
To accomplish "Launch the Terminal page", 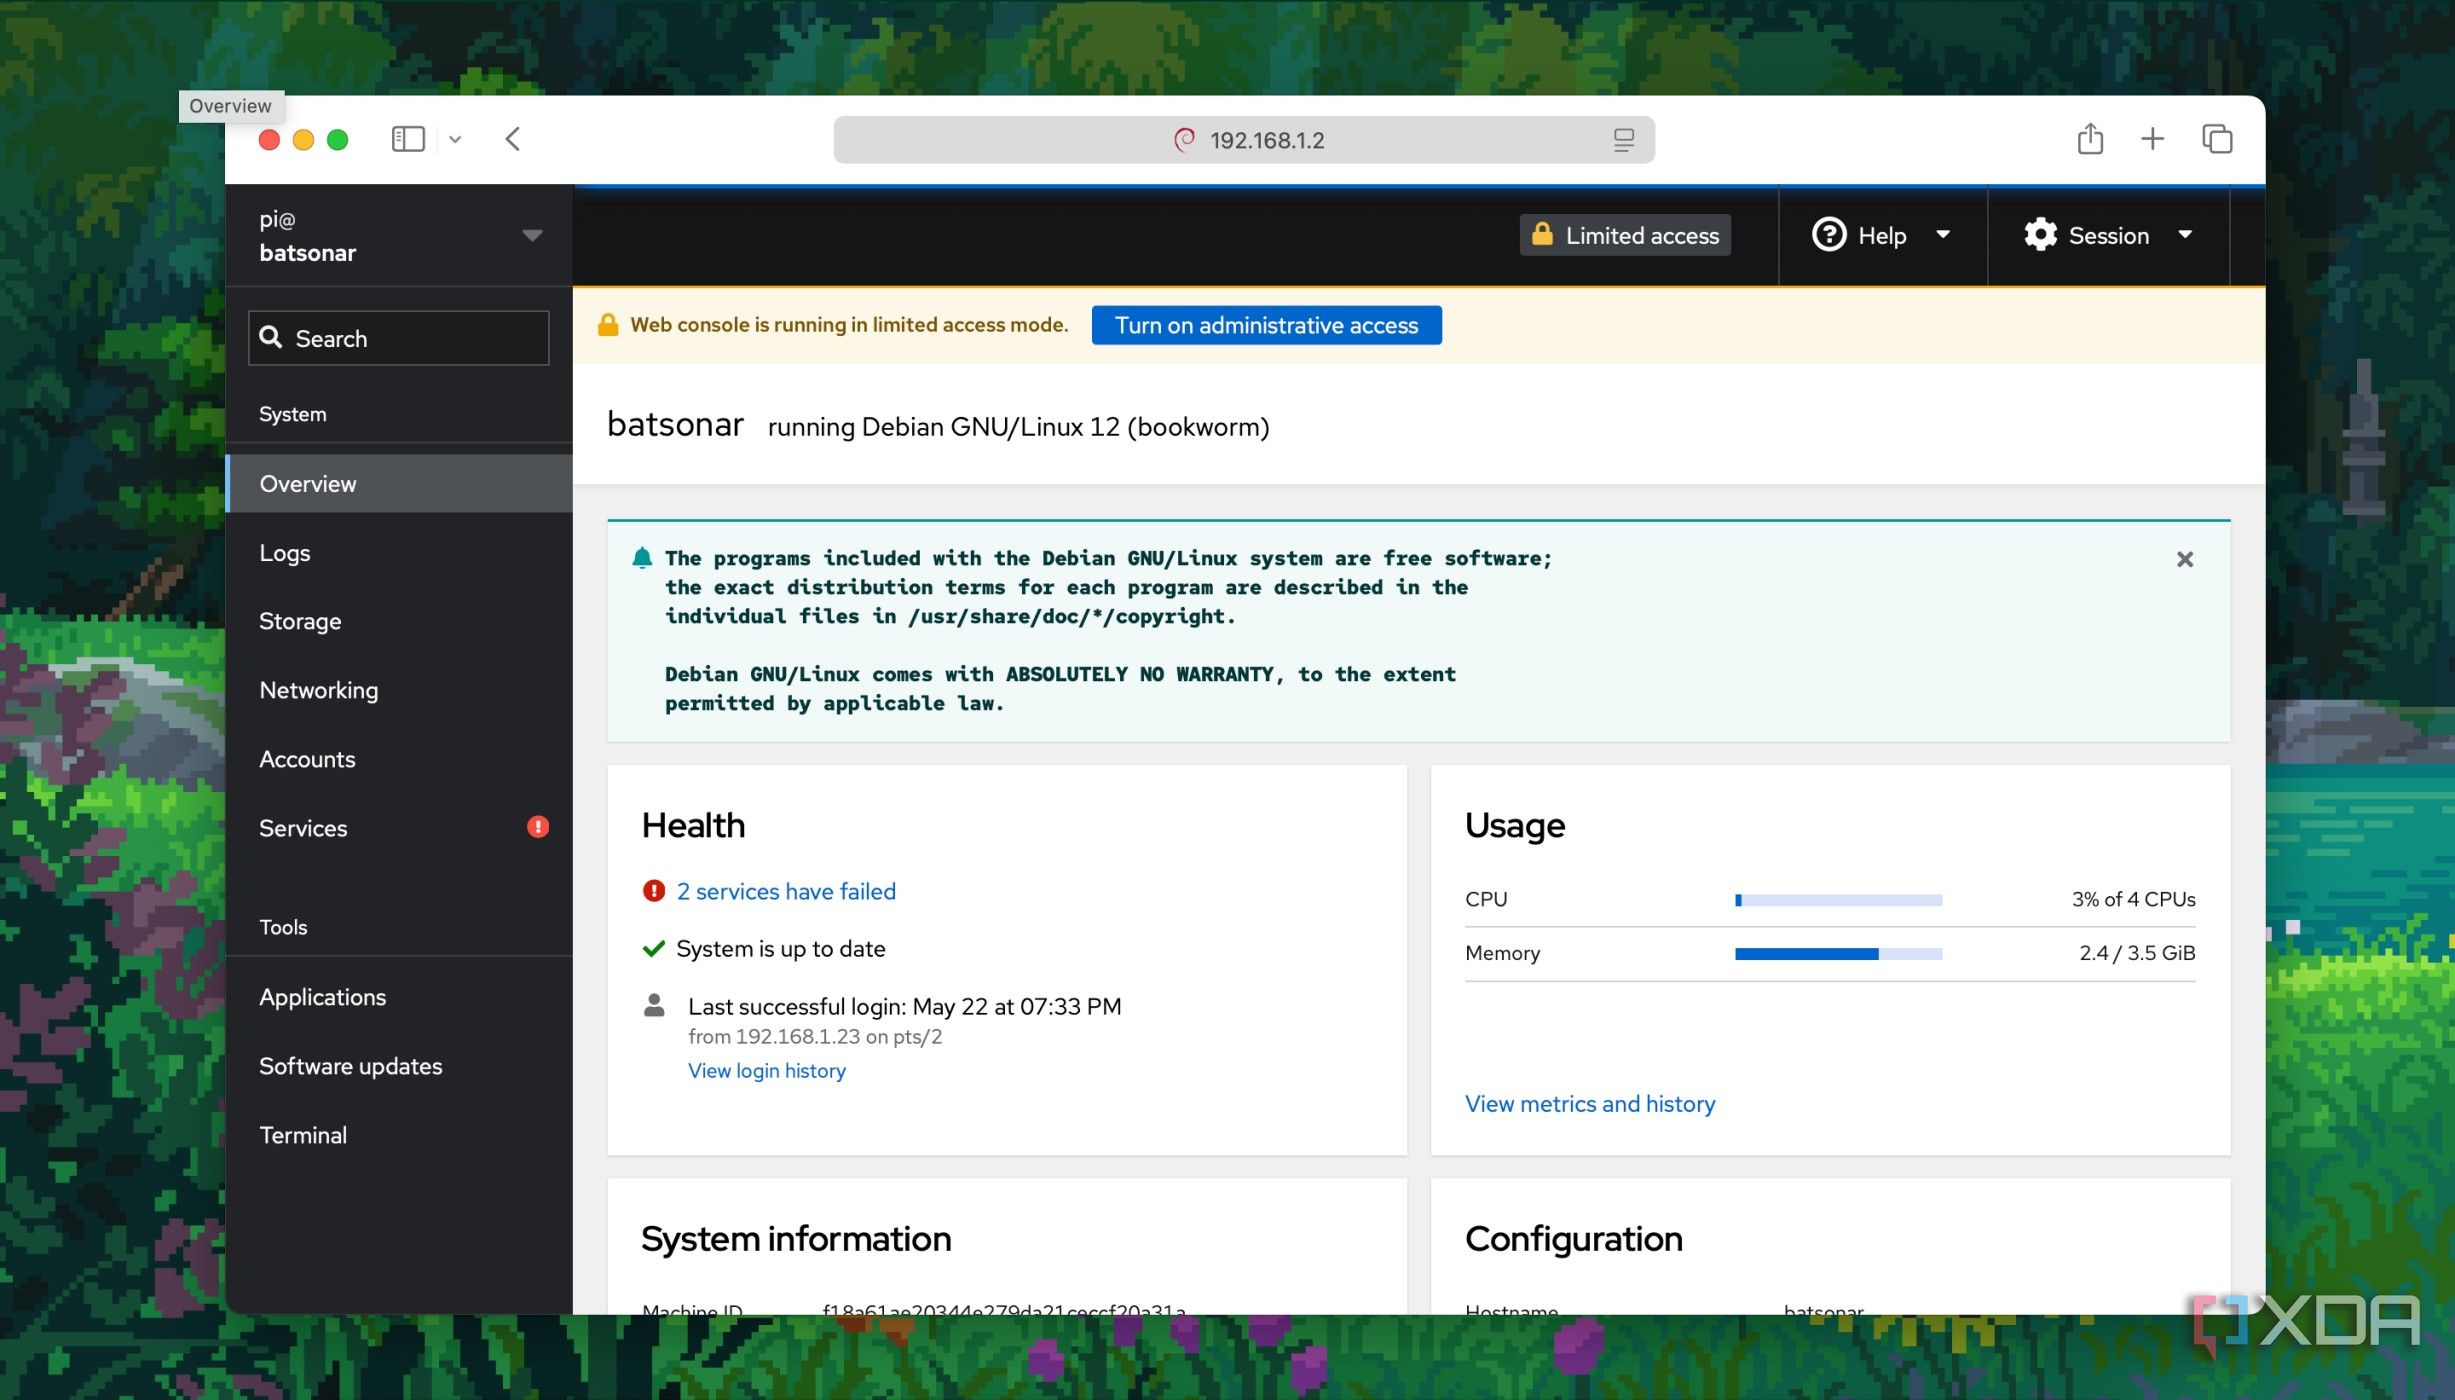I will (399, 1135).
